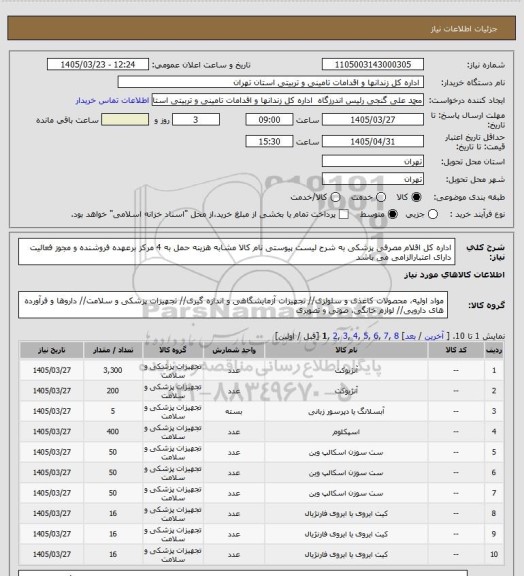Open results page 7
Viewport: 524px width, 576px height.
pyautogui.click(x=386, y=336)
